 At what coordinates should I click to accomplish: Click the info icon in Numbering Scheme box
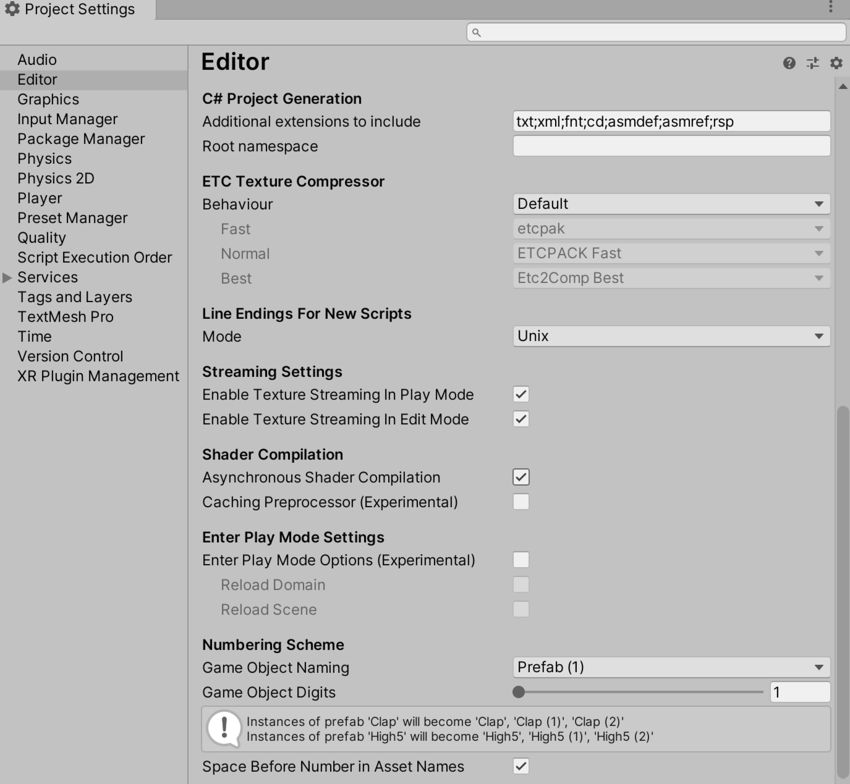(x=222, y=727)
